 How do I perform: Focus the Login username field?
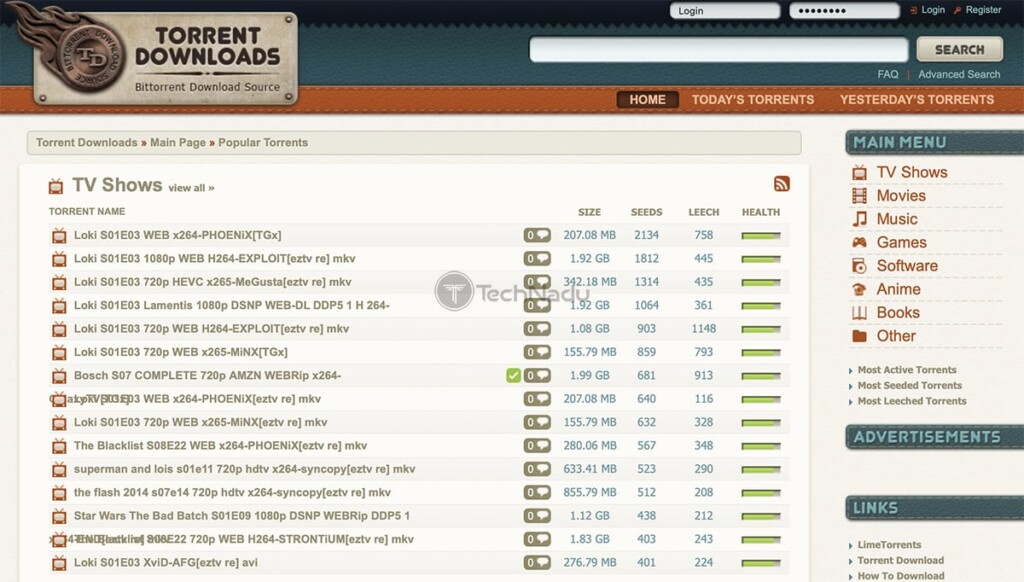[725, 10]
